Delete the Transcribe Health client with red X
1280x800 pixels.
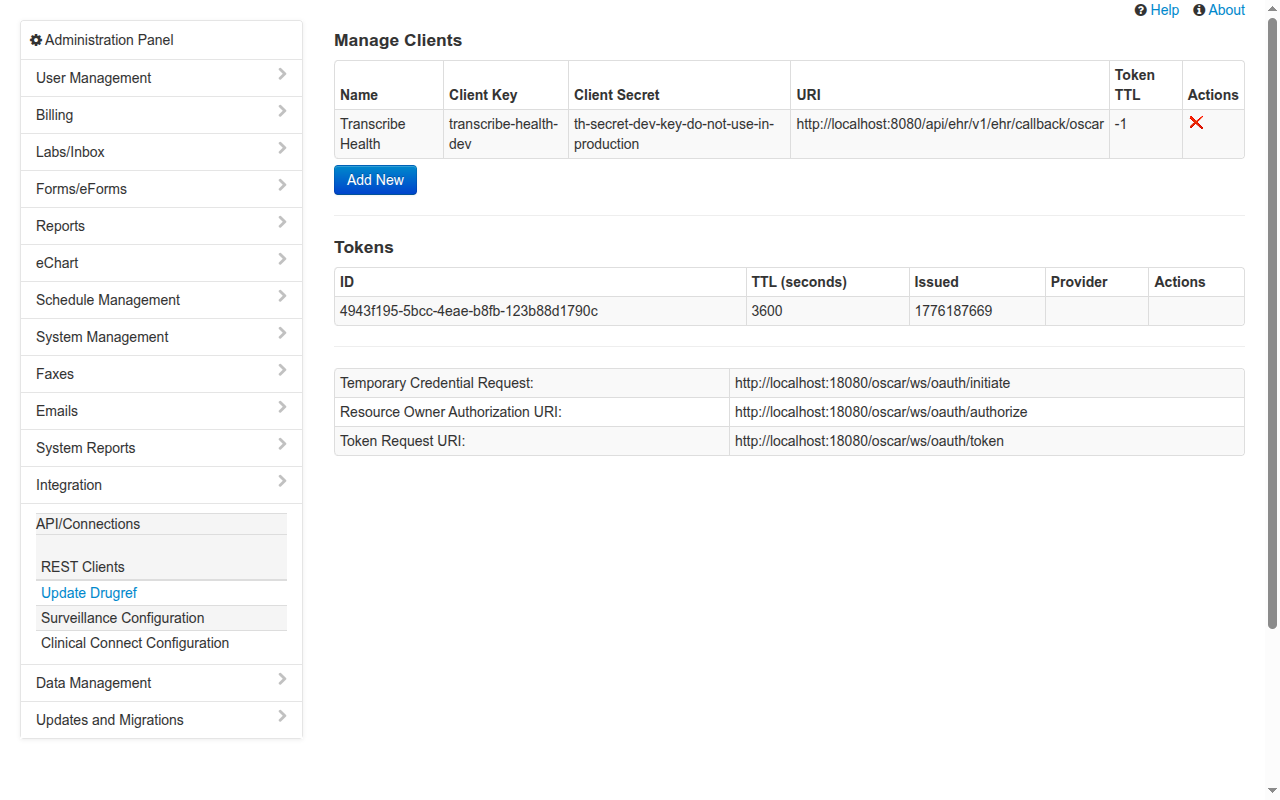click(x=1197, y=123)
